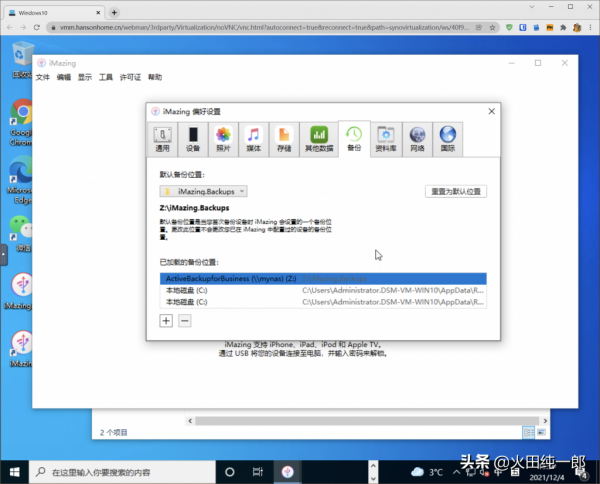Go back in the browser
This screenshot has width=600, height=484.
(10, 27)
